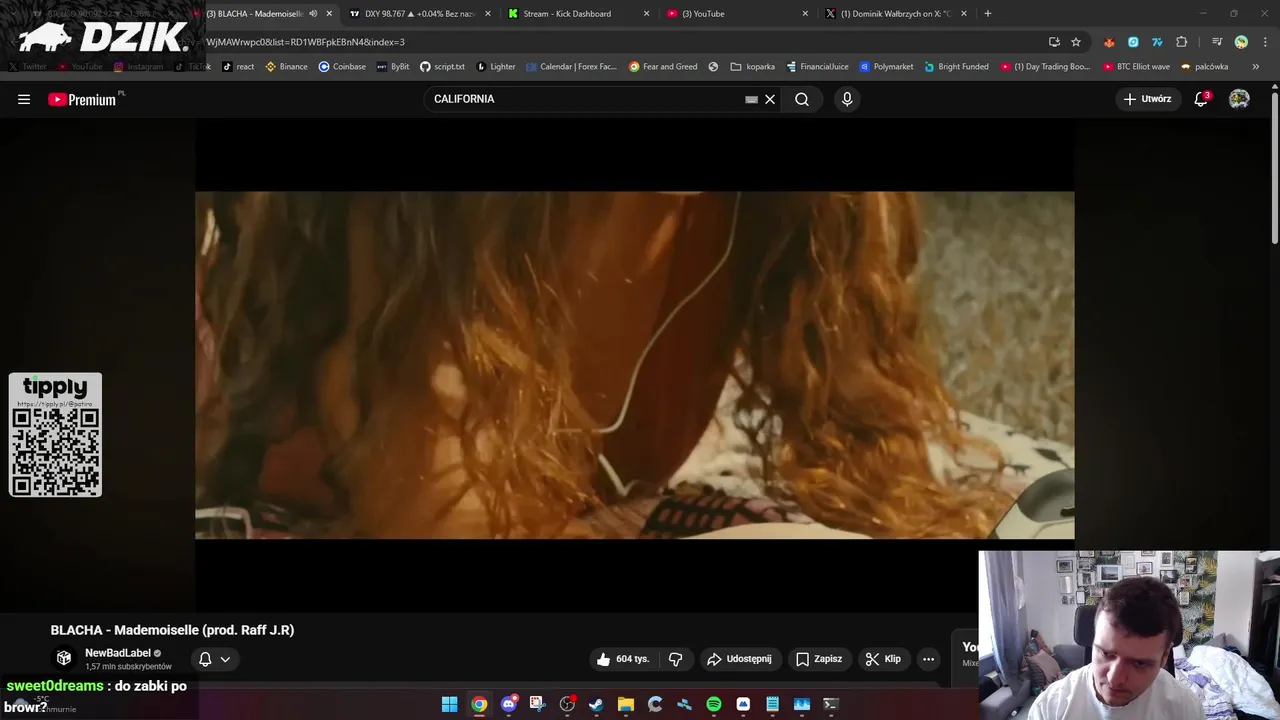The width and height of the screenshot is (1280, 720).
Task: Open OBS Studio from the taskbar
Action: tap(567, 704)
